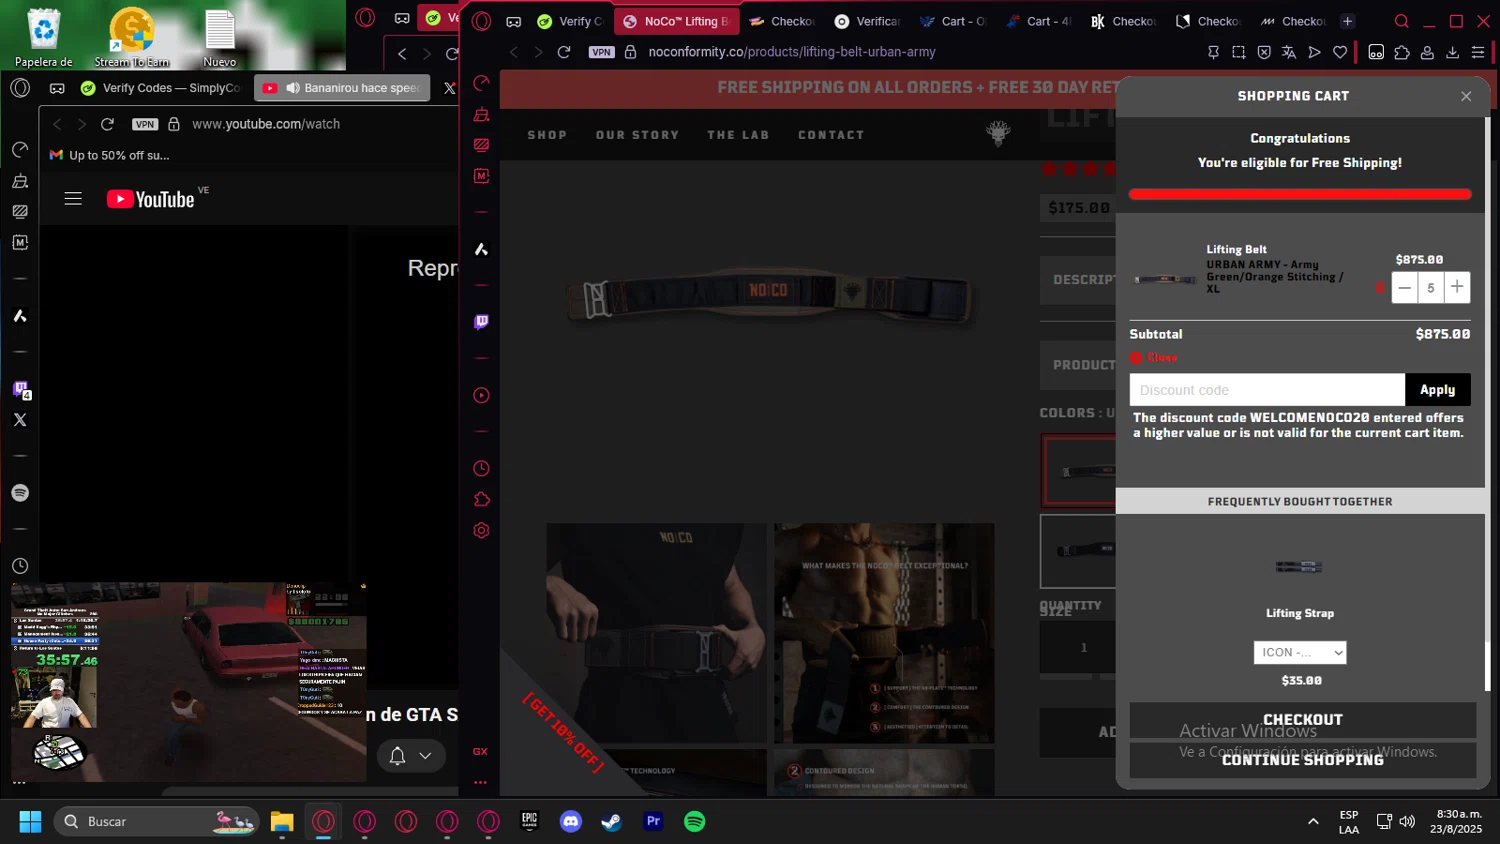Click the Discount code input field
This screenshot has width=1500, height=844.
[x=1267, y=390]
